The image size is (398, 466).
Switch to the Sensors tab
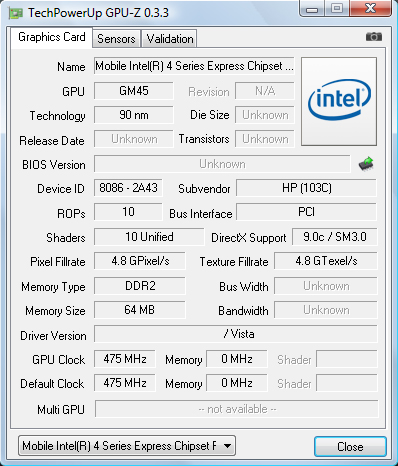click(116, 39)
